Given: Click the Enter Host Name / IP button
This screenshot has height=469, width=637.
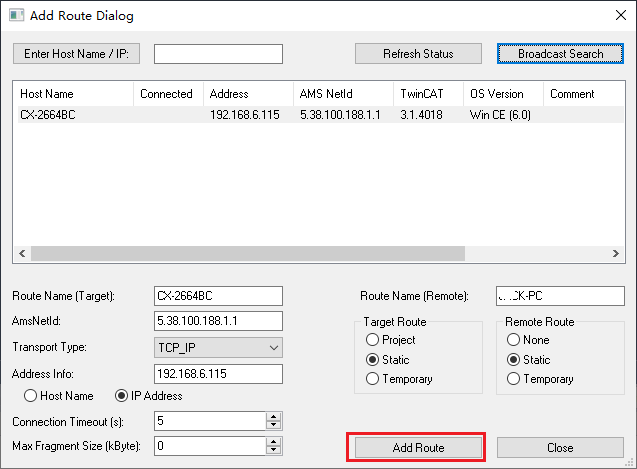Looking at the screenshot, I should 77,53.
